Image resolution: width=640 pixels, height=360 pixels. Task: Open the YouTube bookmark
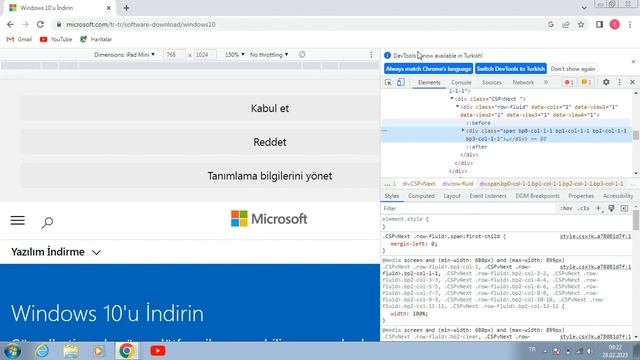[x=56, y=40]
